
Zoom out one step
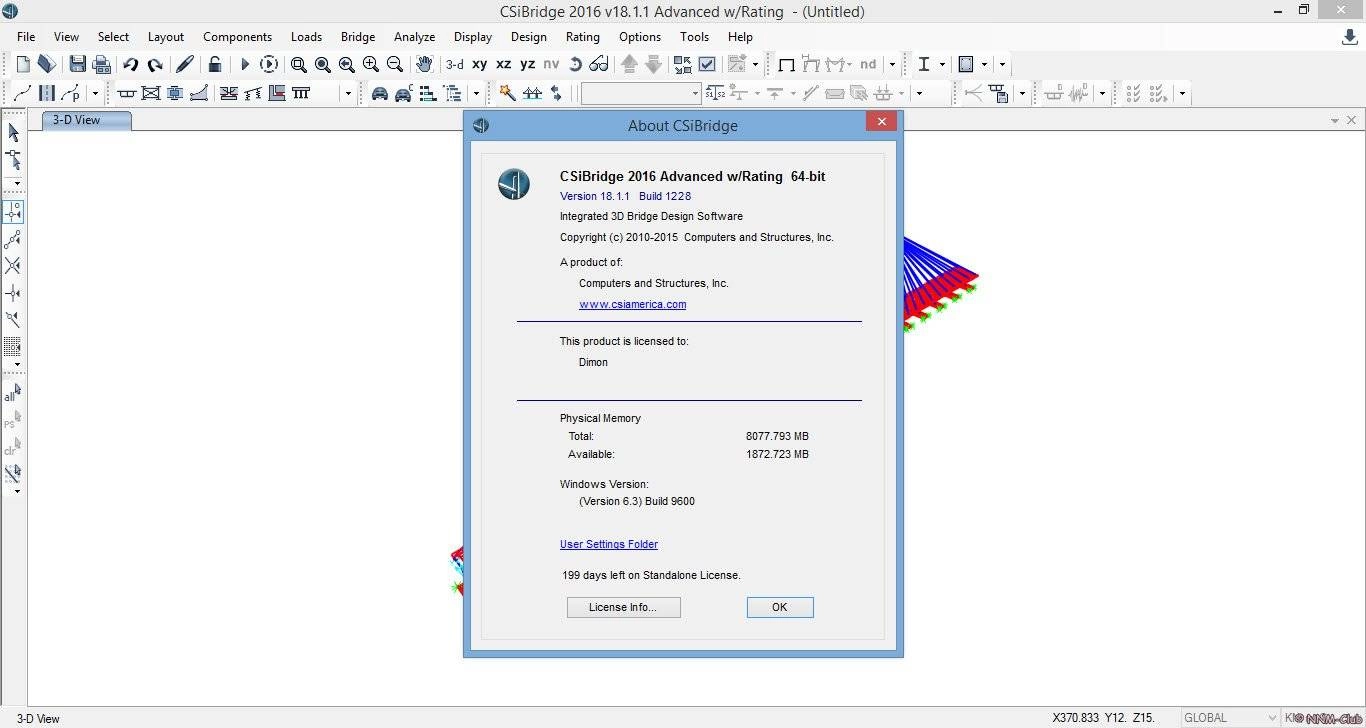coord(394,64)
